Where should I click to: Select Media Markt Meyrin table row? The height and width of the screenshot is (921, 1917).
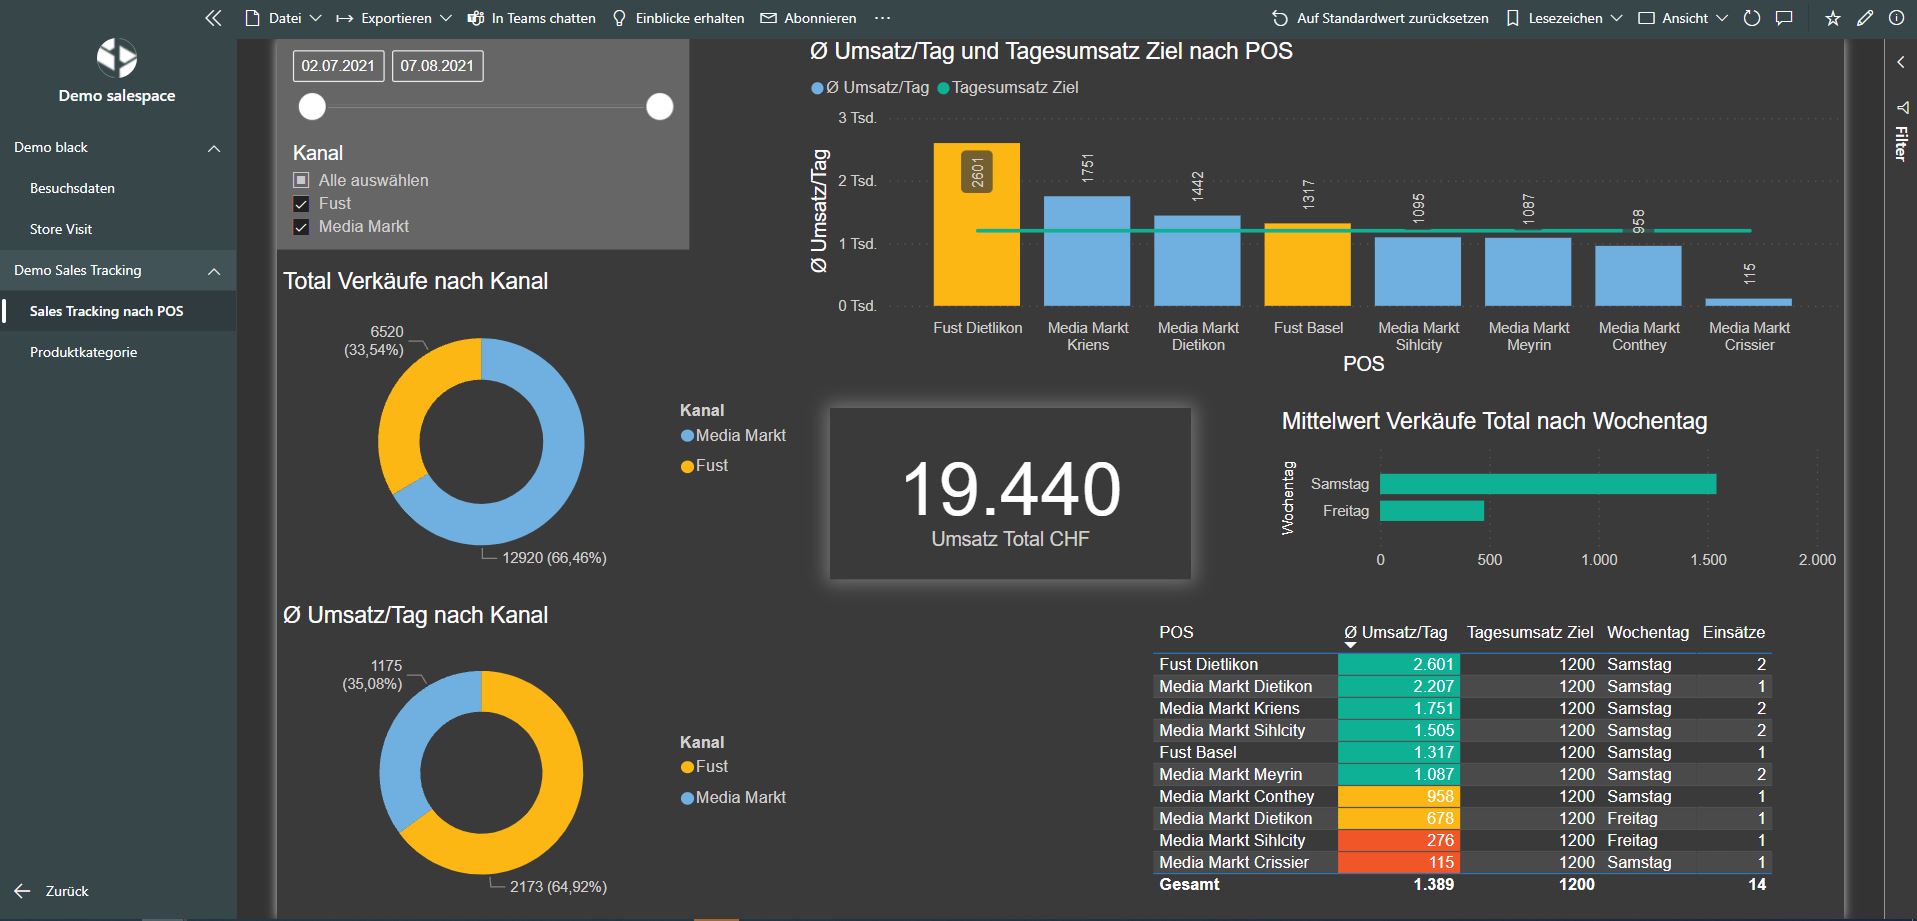[1462, 774]
